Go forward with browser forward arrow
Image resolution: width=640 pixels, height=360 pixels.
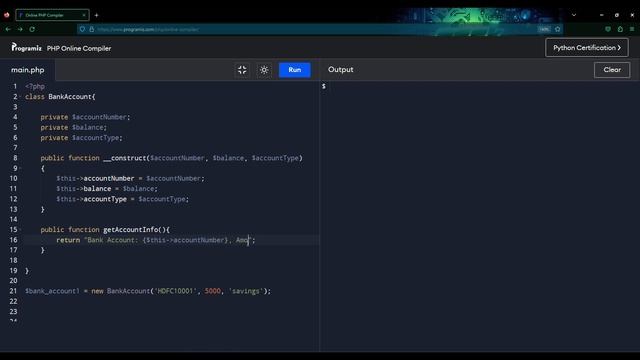pos(20,29)
